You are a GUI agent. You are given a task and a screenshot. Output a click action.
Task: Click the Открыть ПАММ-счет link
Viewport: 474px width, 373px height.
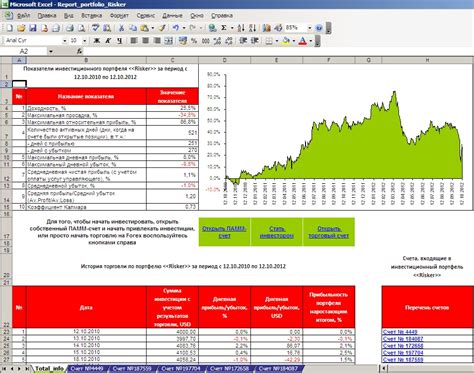click(224, 232)
